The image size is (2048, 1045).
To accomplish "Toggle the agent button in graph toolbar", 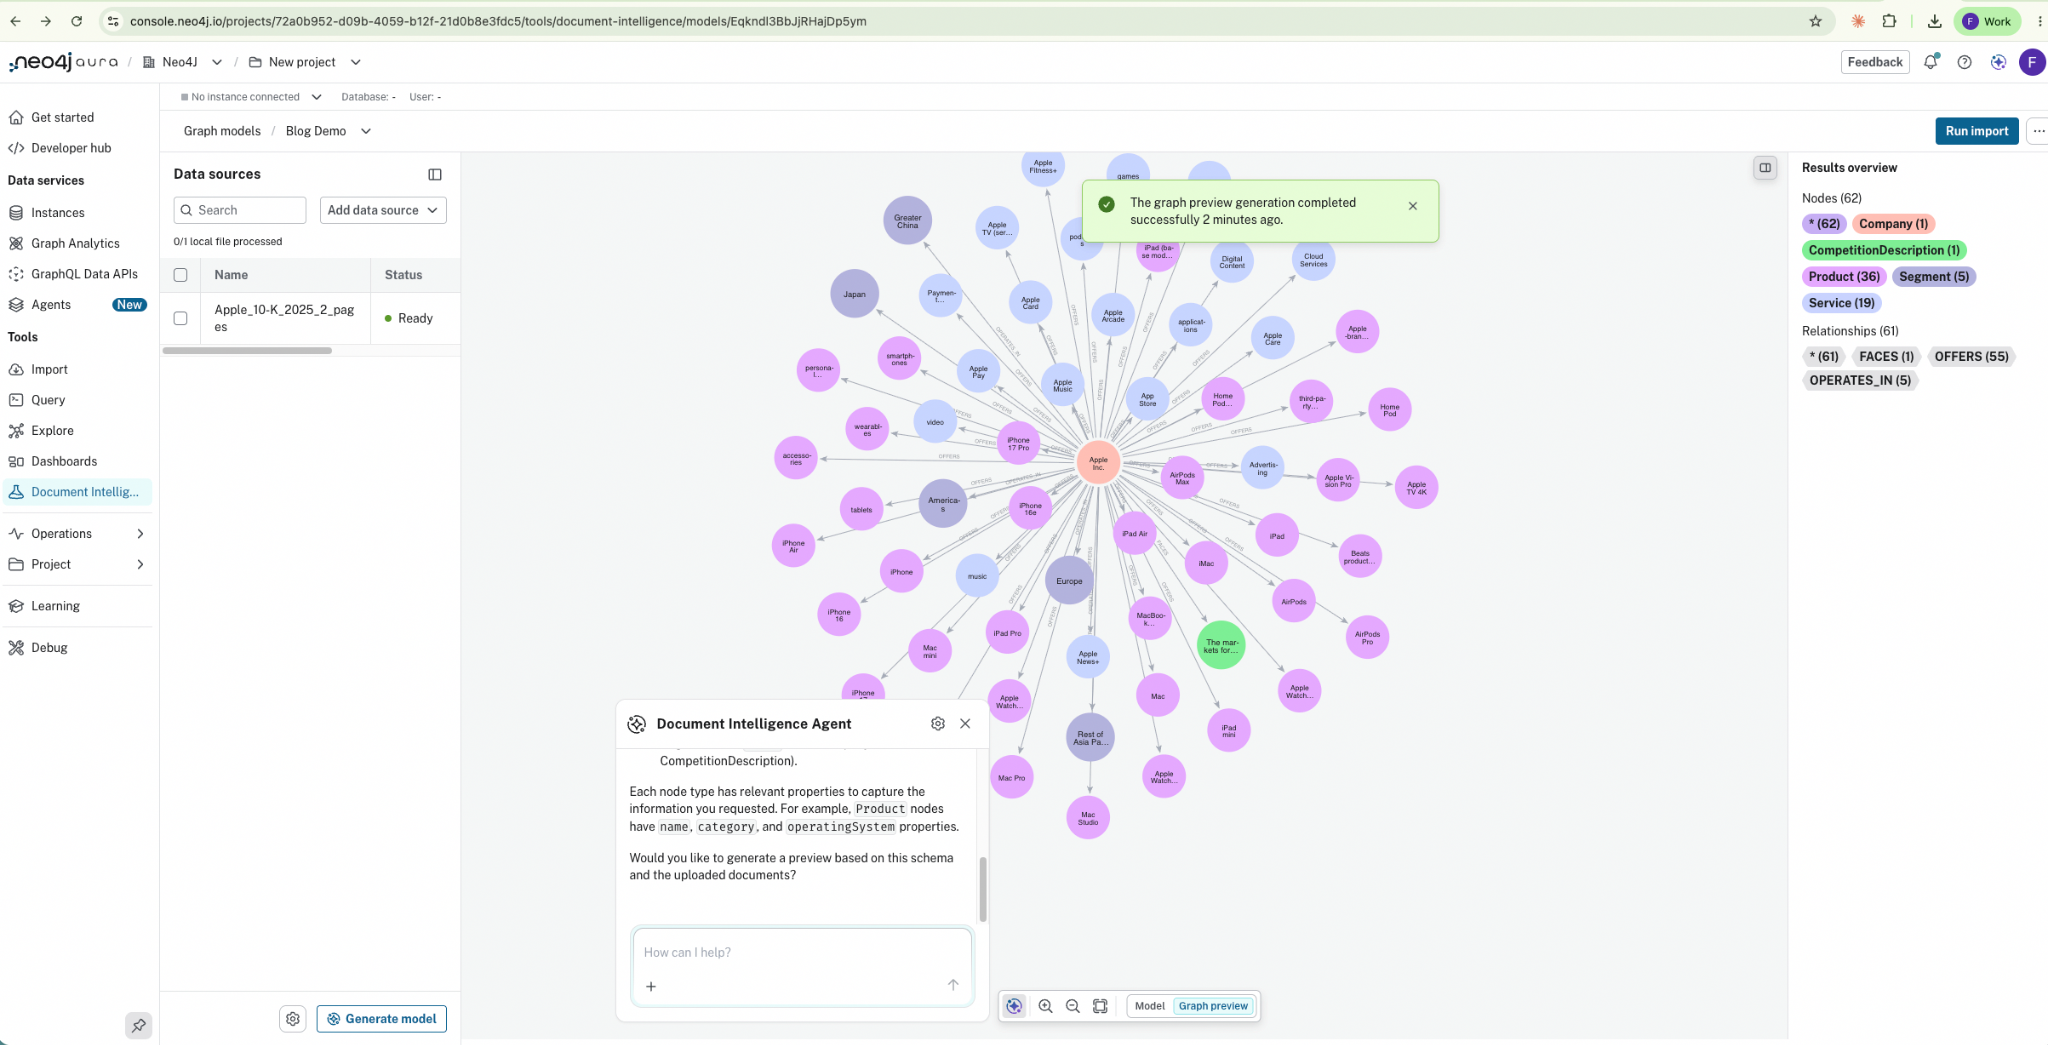I will tap(1014, 1006).
